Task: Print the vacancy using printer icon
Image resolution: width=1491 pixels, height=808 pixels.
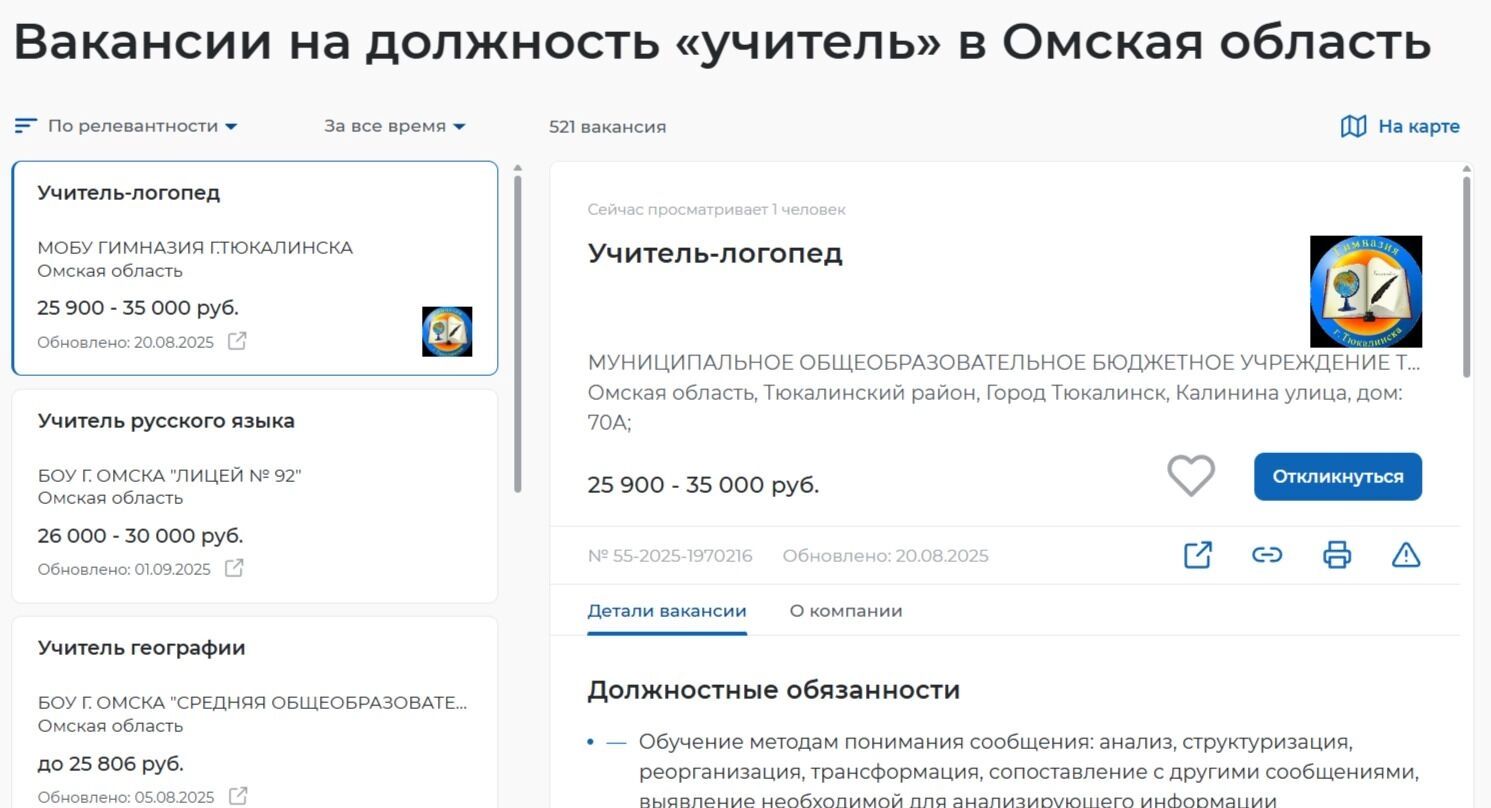Action: 1337,555
